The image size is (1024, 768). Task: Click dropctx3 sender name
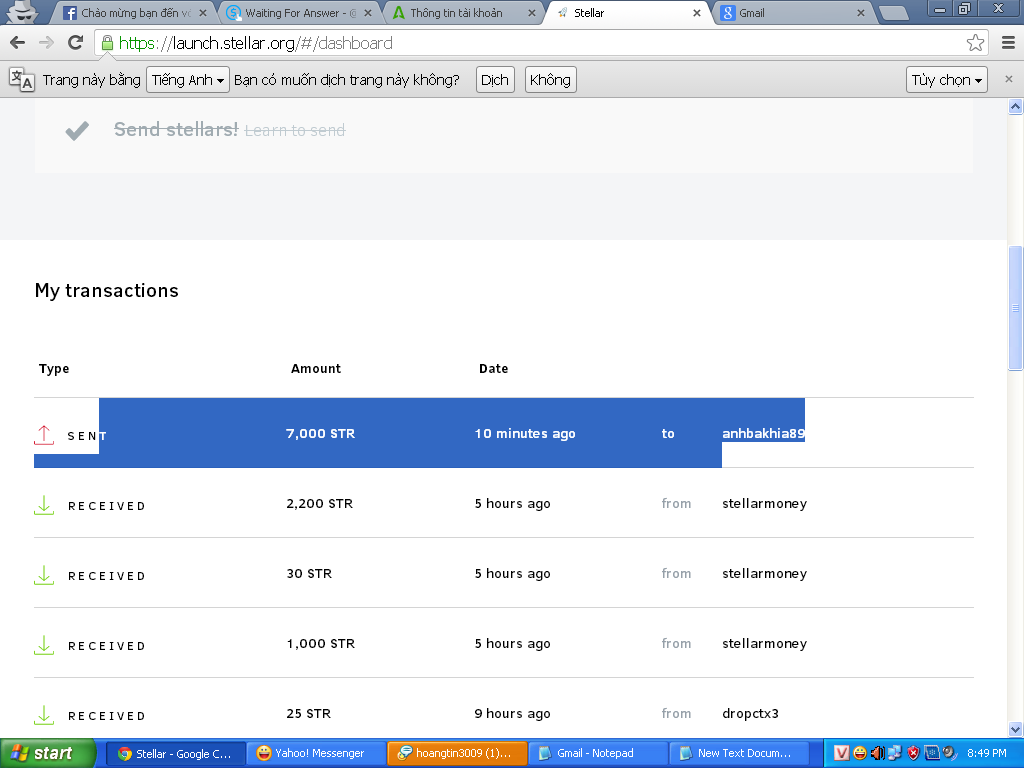click(750, 713)
